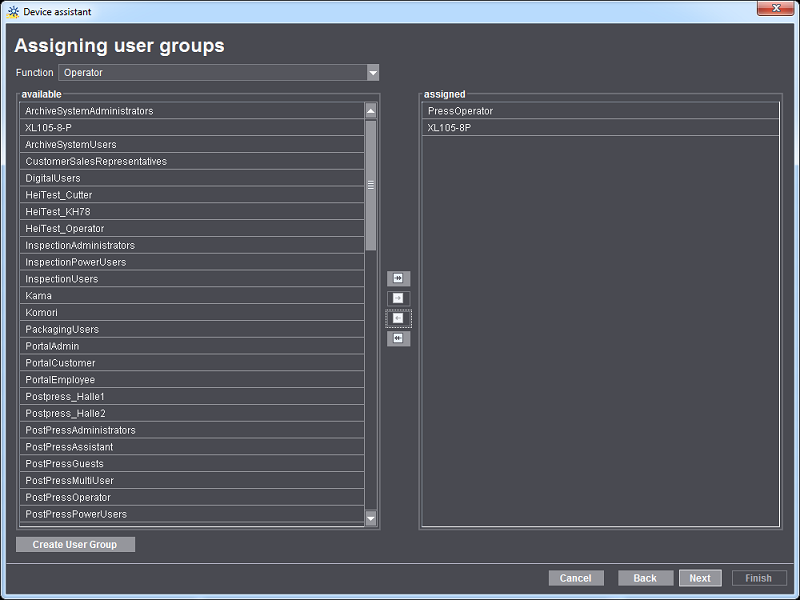Click the scroll-up arrow of available list

(x=371, y=110)
